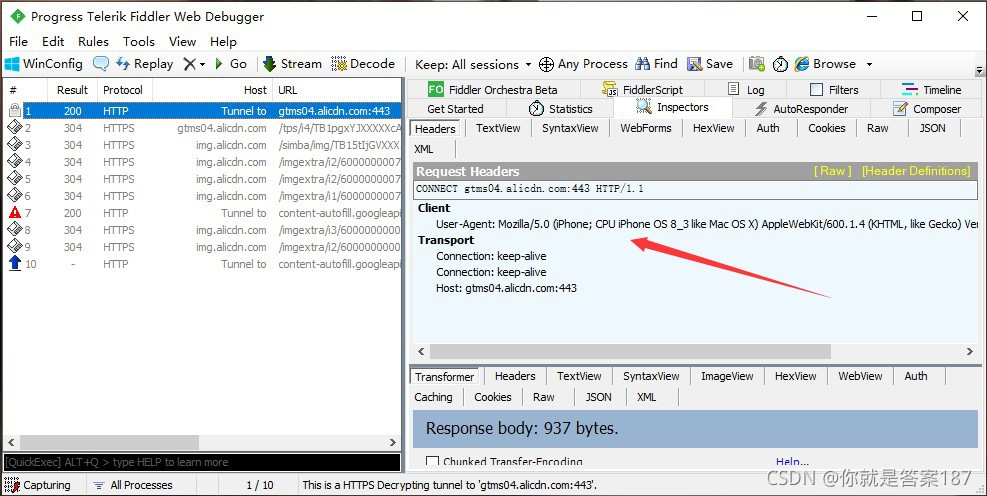Open the Log tab
Image resolution: width=987 pixels, height=496 pixels.
(745, 89)
